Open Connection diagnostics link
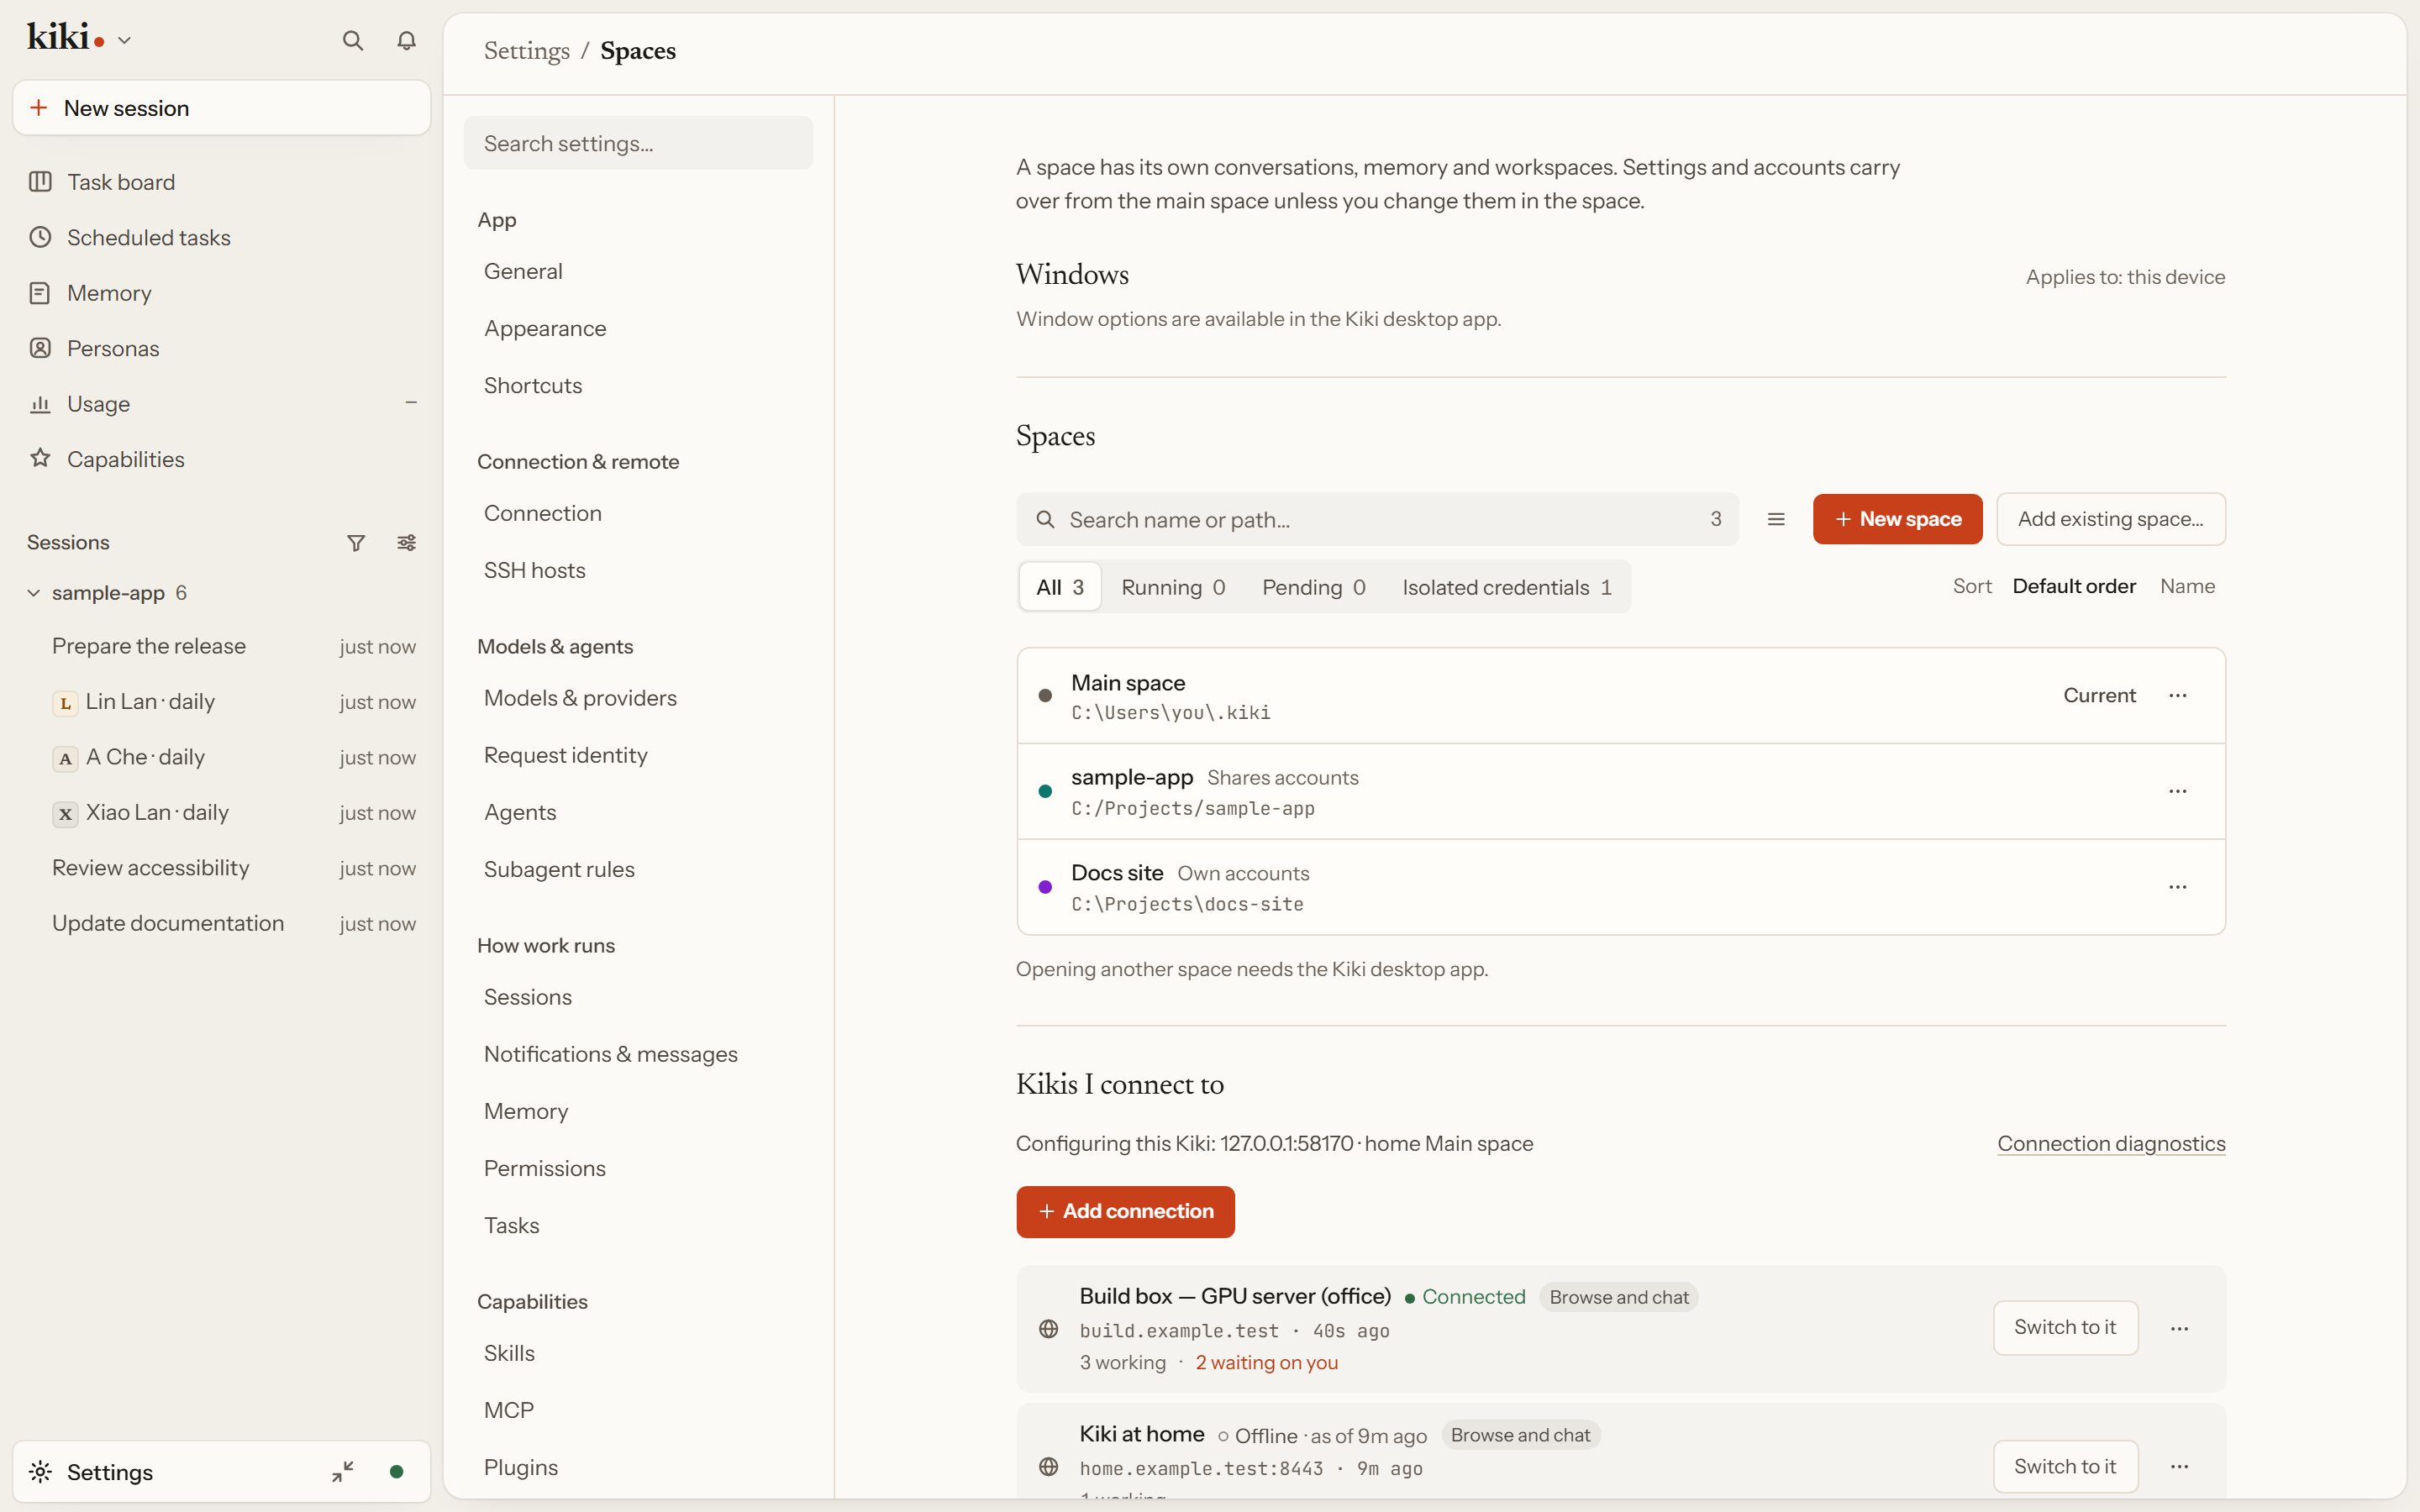This screenshot has height=1512, width=2420. coord(2111,1143)
